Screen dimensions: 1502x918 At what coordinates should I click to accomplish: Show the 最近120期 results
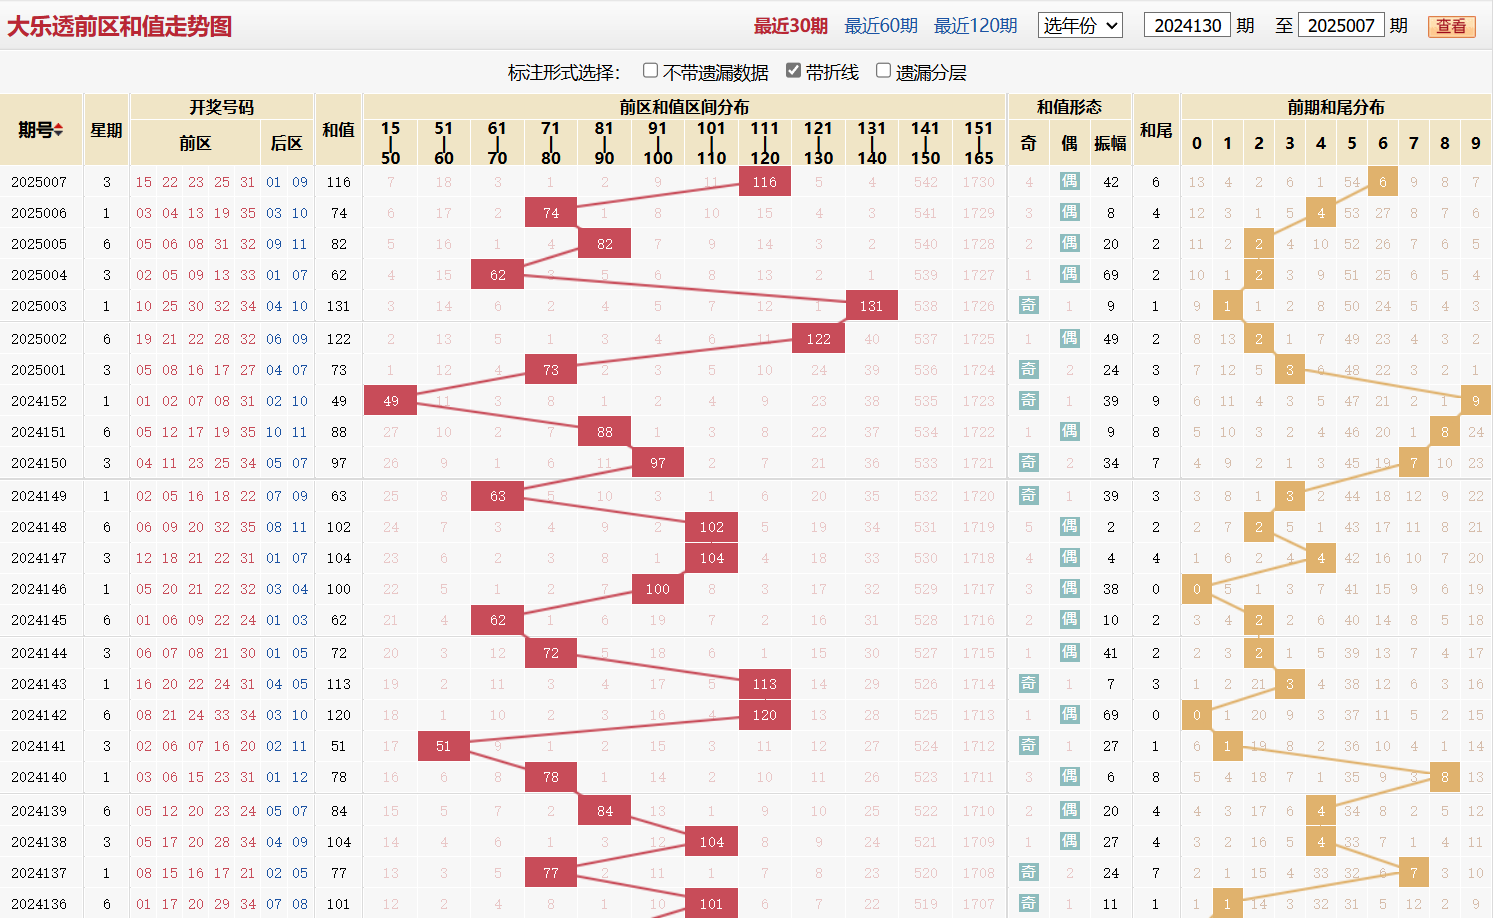pos(975,26)
